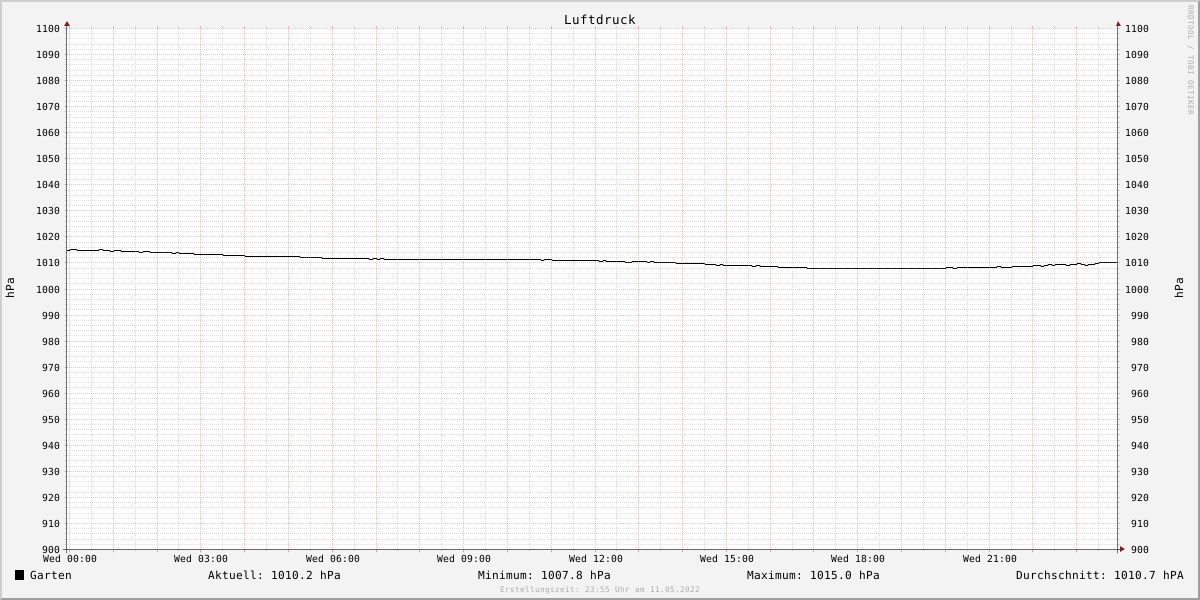
Task: Click the Wed 09:00 time axis label
Action: 464,559
